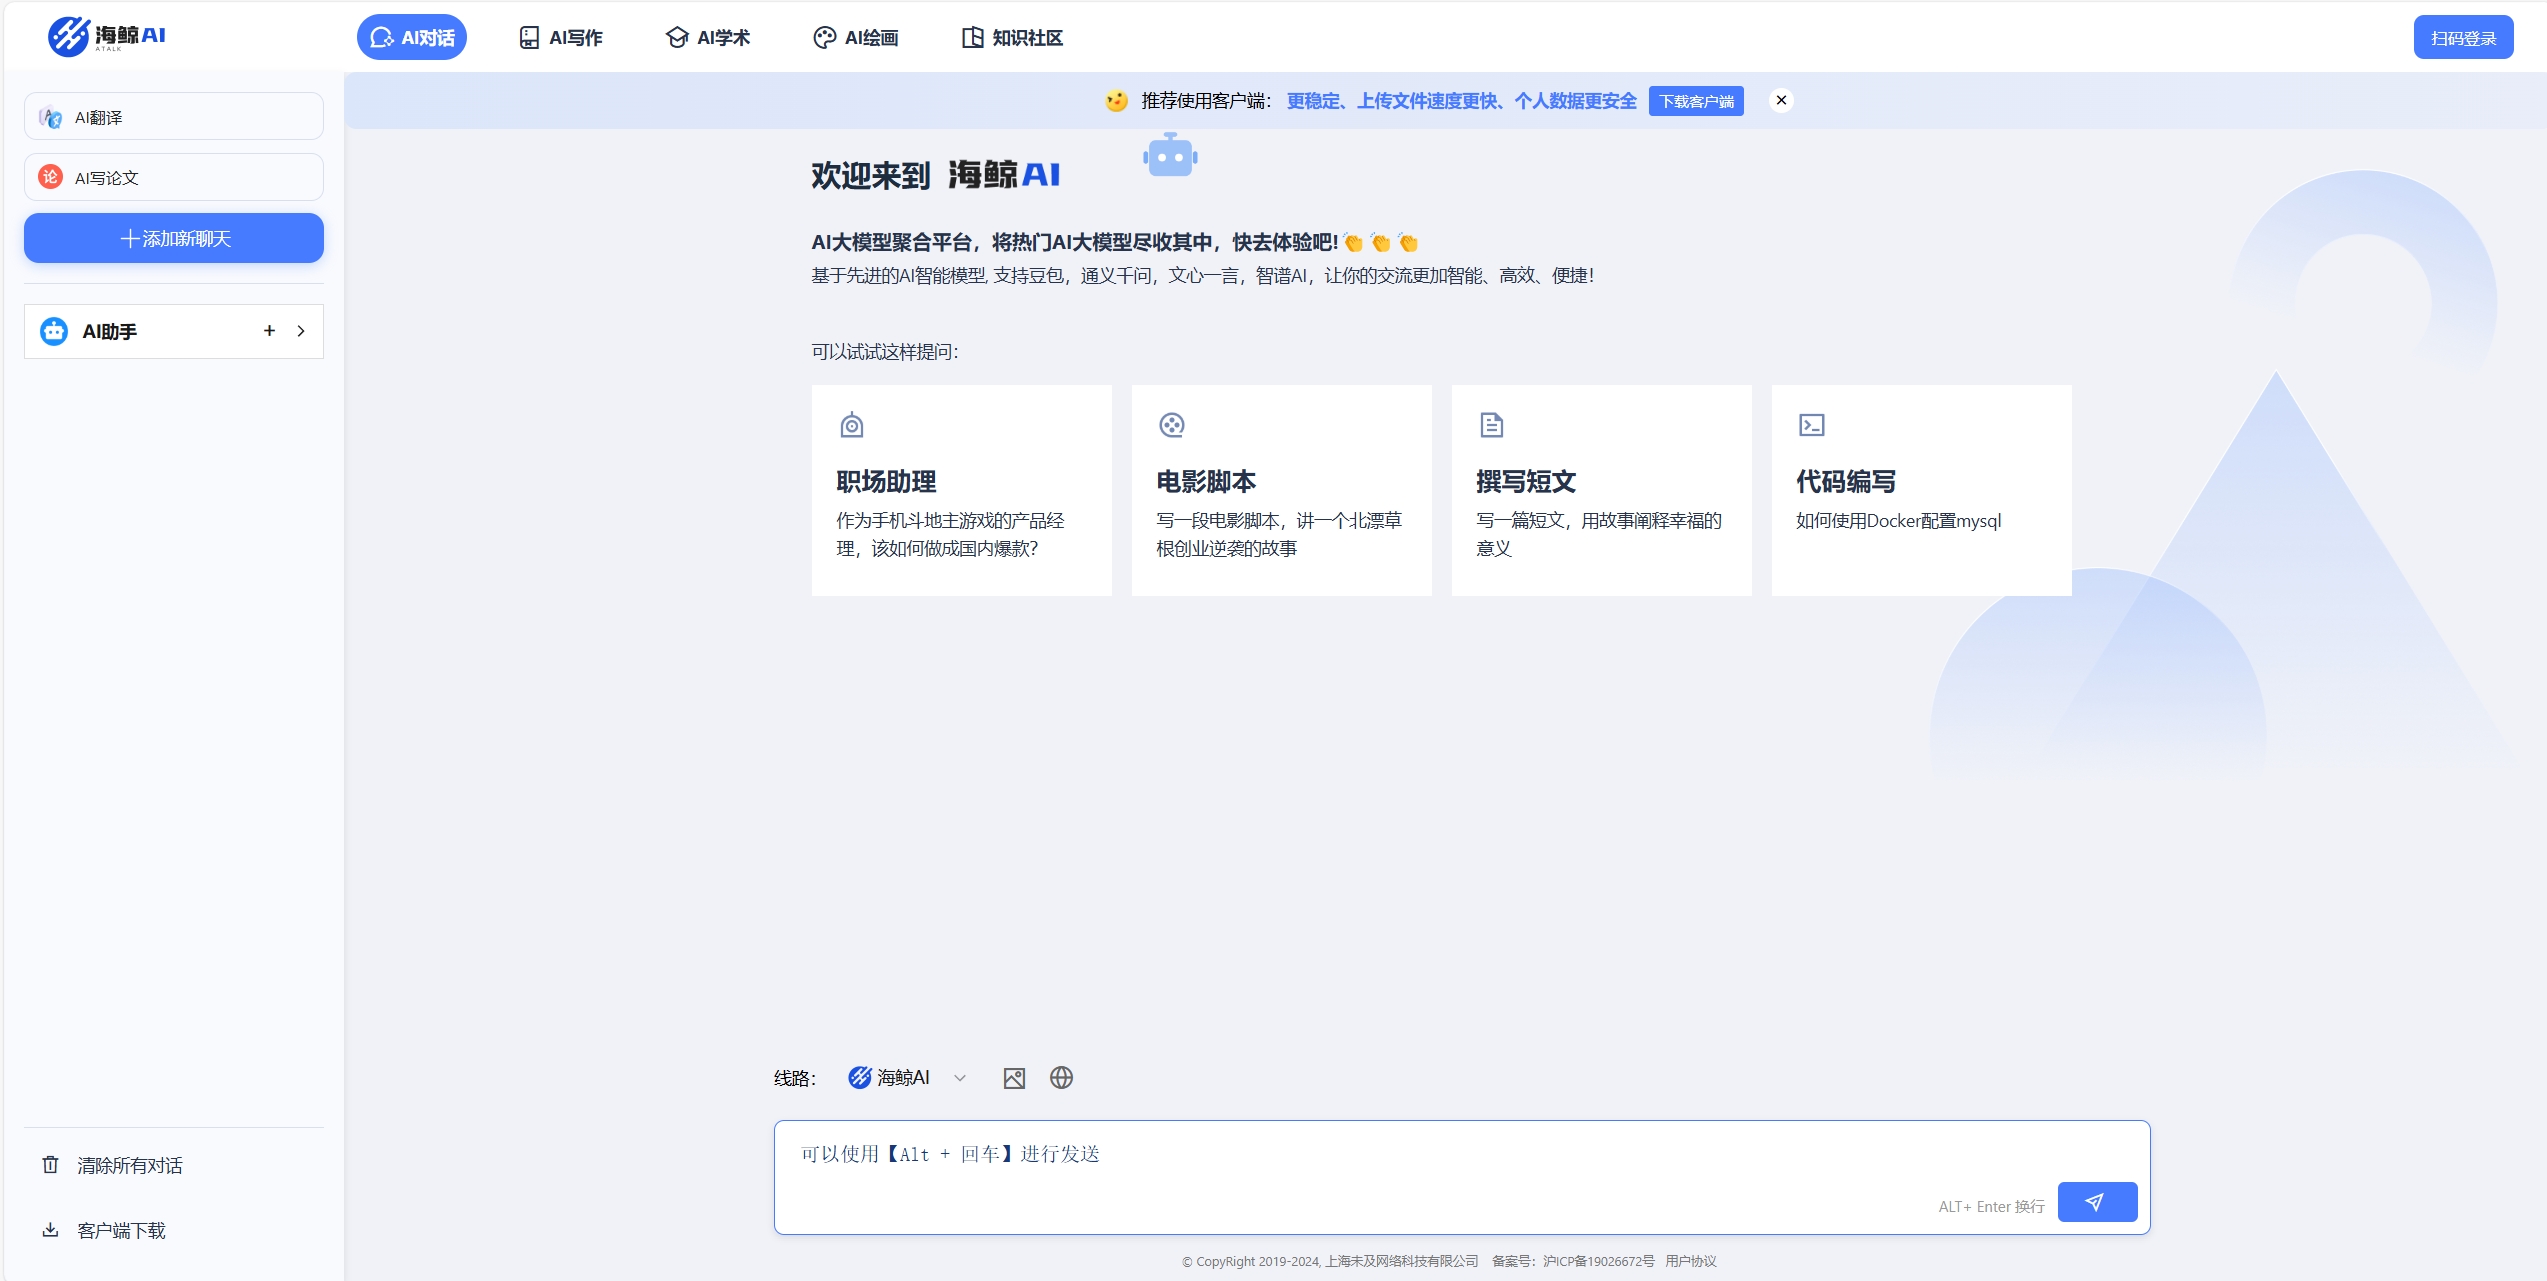Select the 代码编写 prompt card
2547x1281 pixels.
pyautogui.click(x=1921, y=490)
